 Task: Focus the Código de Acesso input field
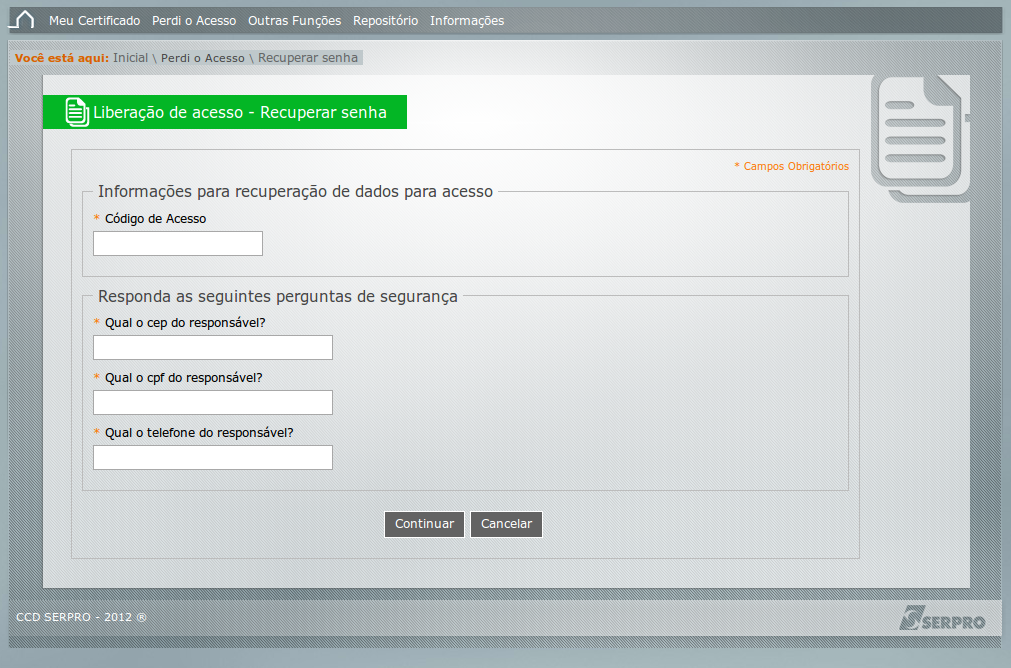178,244
